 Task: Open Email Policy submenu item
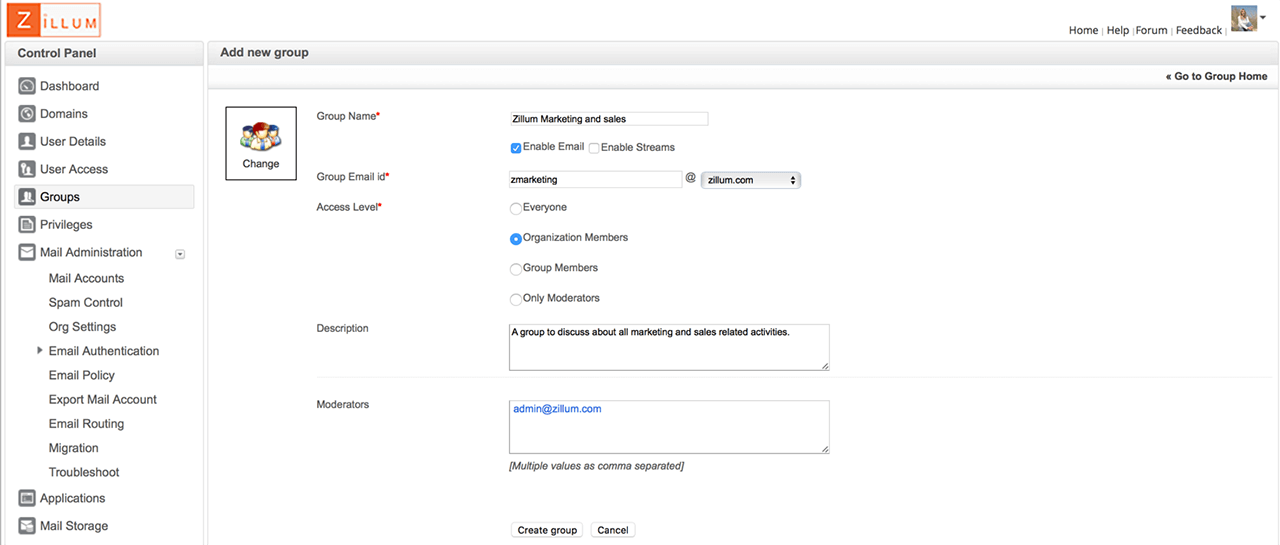coord(82,376)
